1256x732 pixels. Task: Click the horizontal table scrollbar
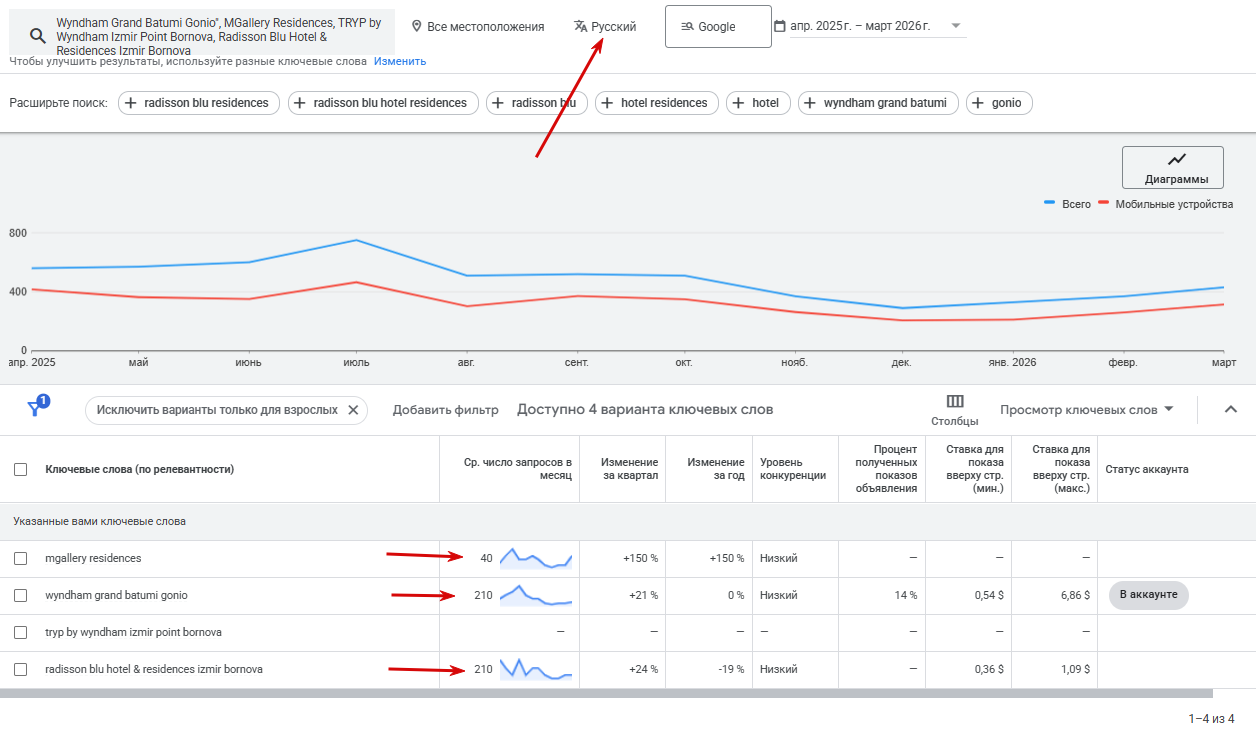pos(606,692)
